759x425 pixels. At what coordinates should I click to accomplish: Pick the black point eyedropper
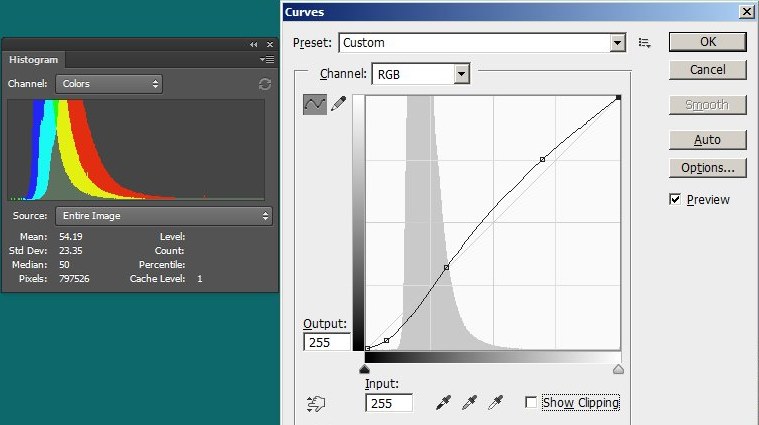point(444,403)
